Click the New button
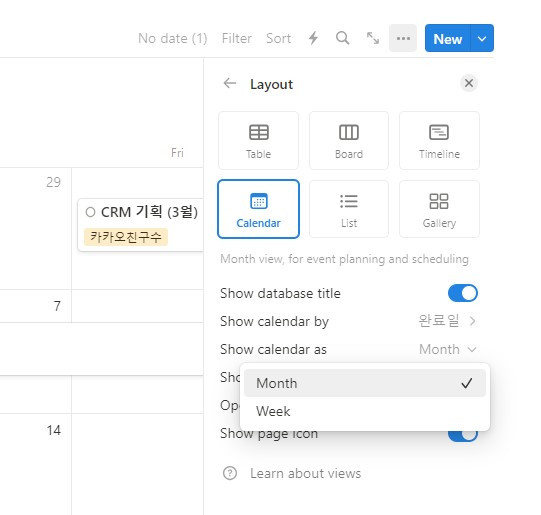 click(x=447, y=38)
